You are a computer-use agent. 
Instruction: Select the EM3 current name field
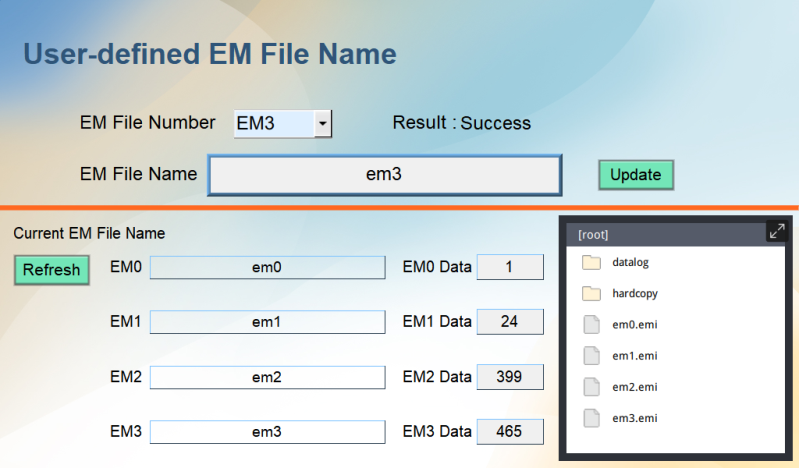(267, 432)
